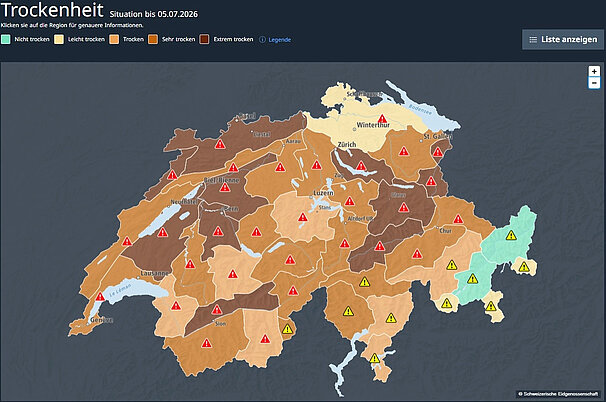The height and width of the screenshot is (402, 606).
Task: Zoom in the map with plus button
Action: pyautogui.click(x=594, y=72)
